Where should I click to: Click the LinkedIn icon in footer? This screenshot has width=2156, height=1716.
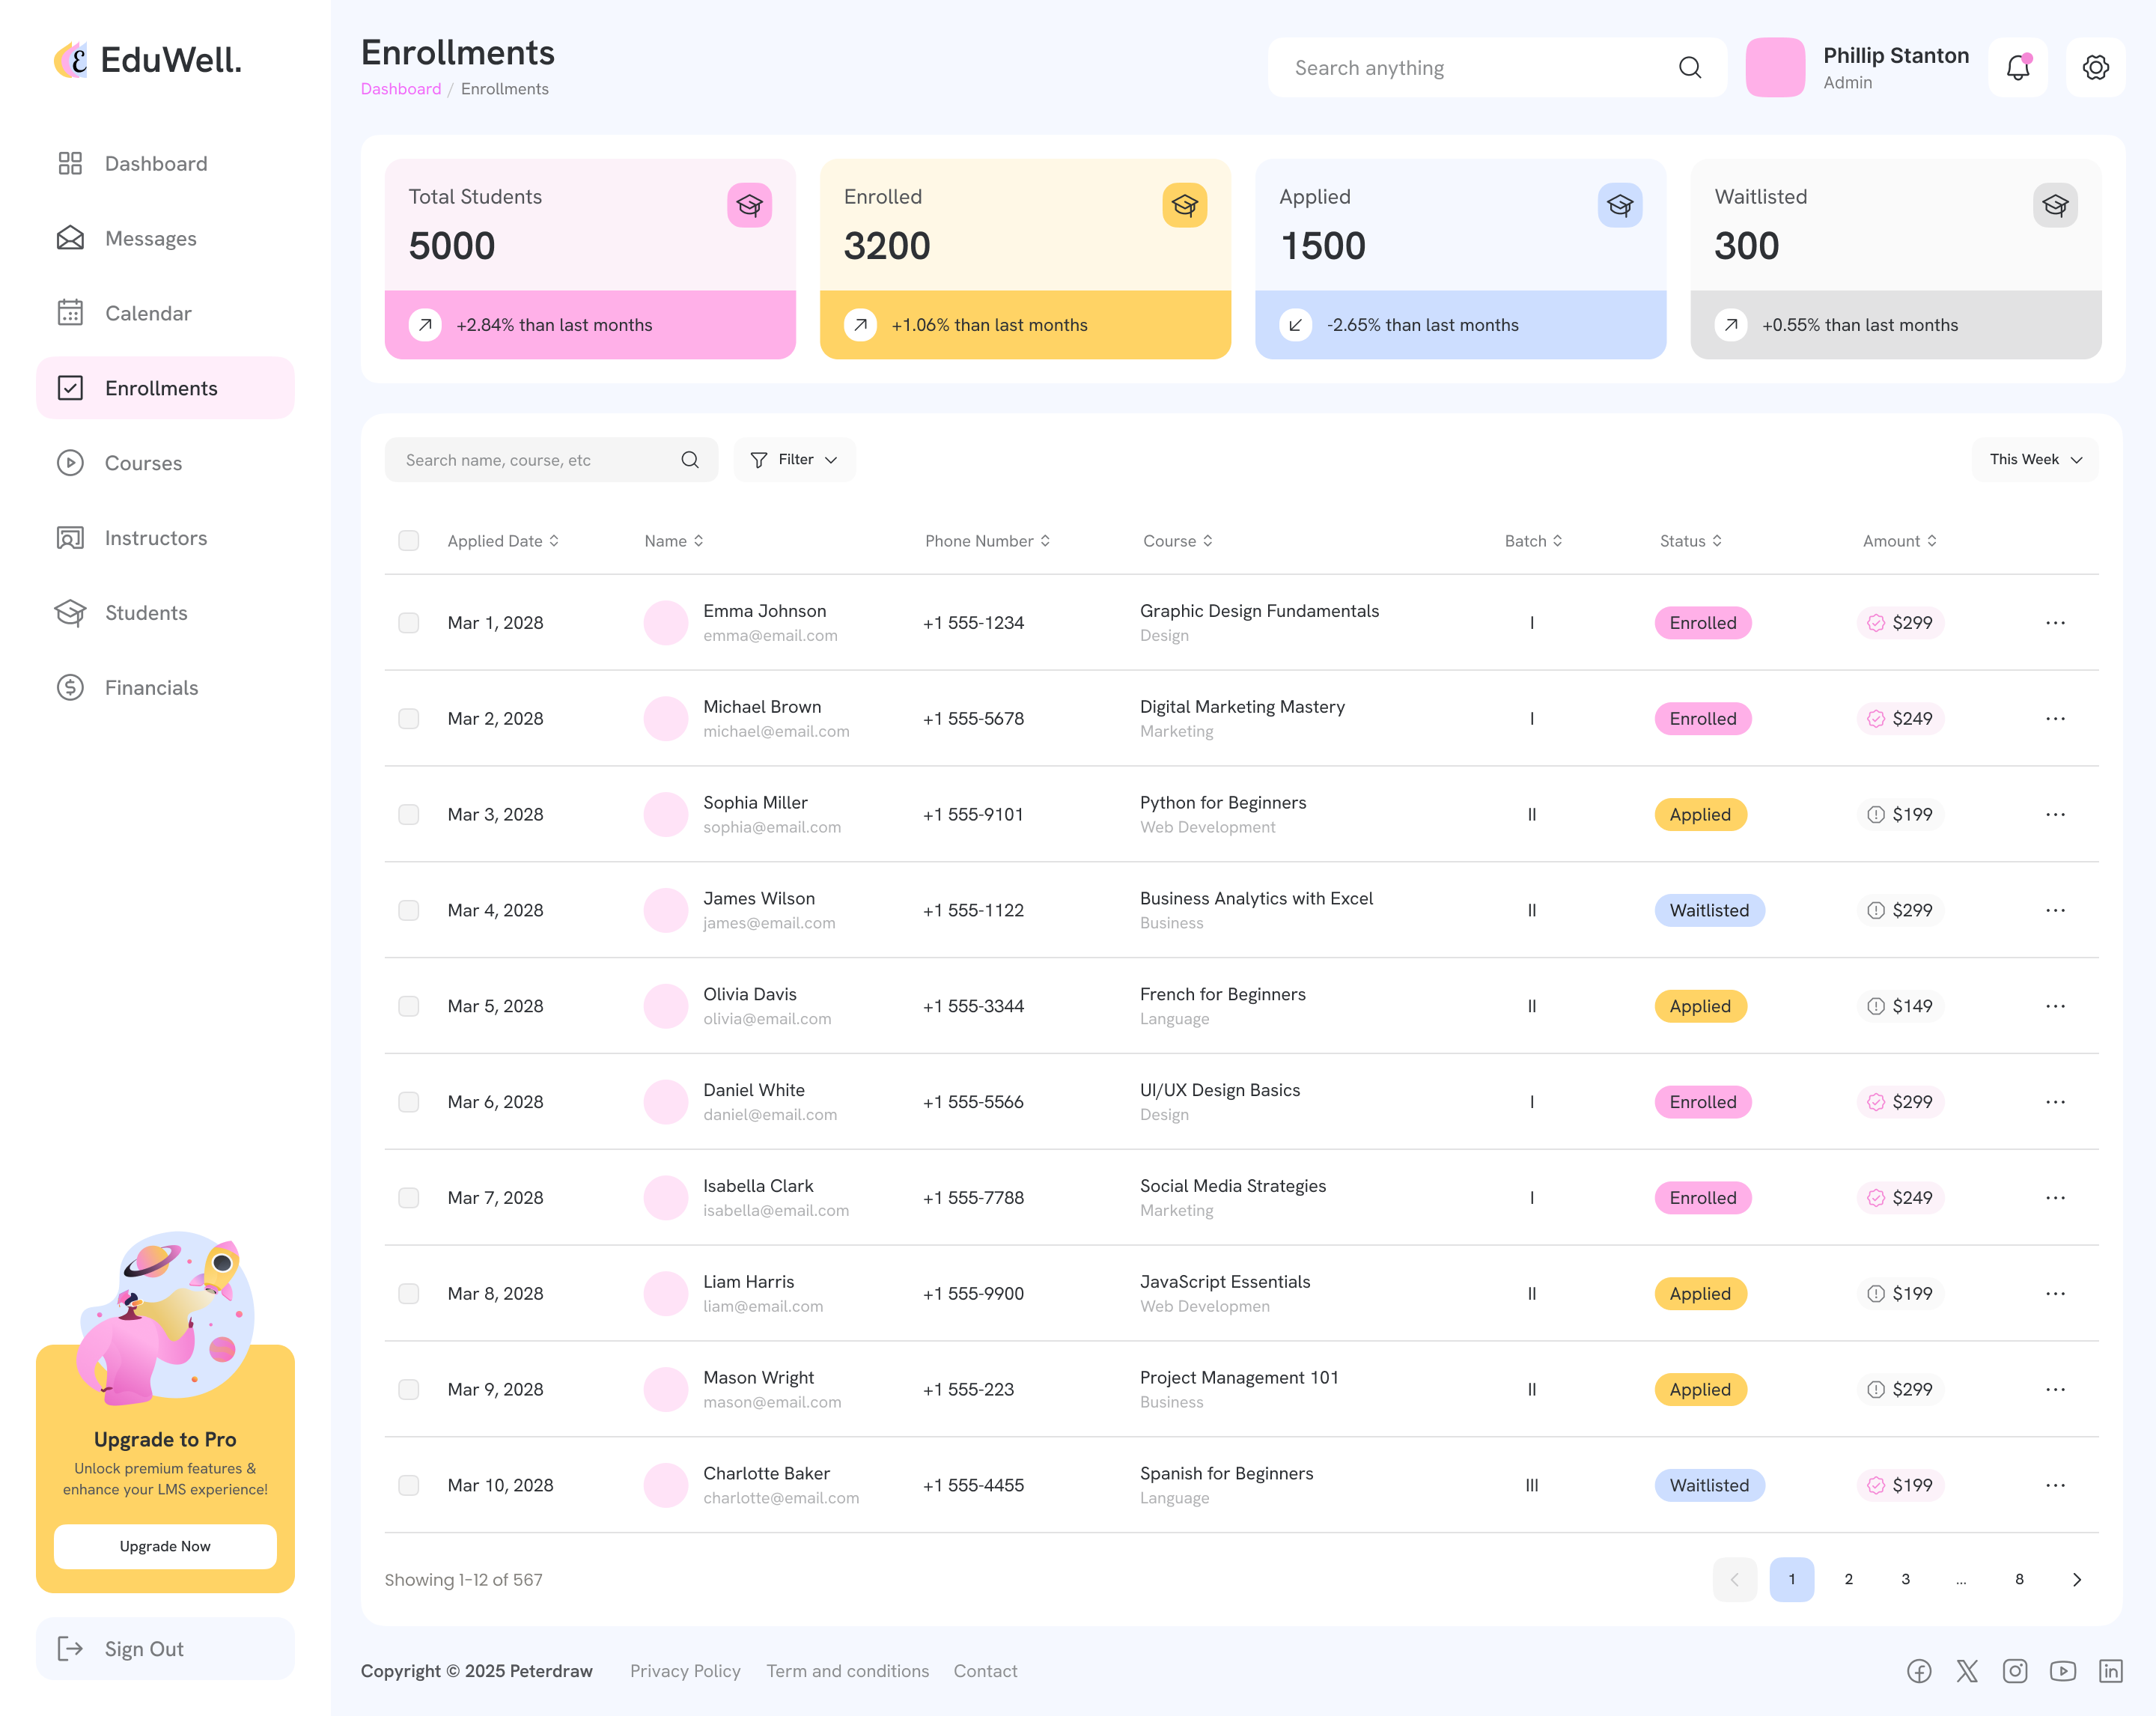2110,1671
